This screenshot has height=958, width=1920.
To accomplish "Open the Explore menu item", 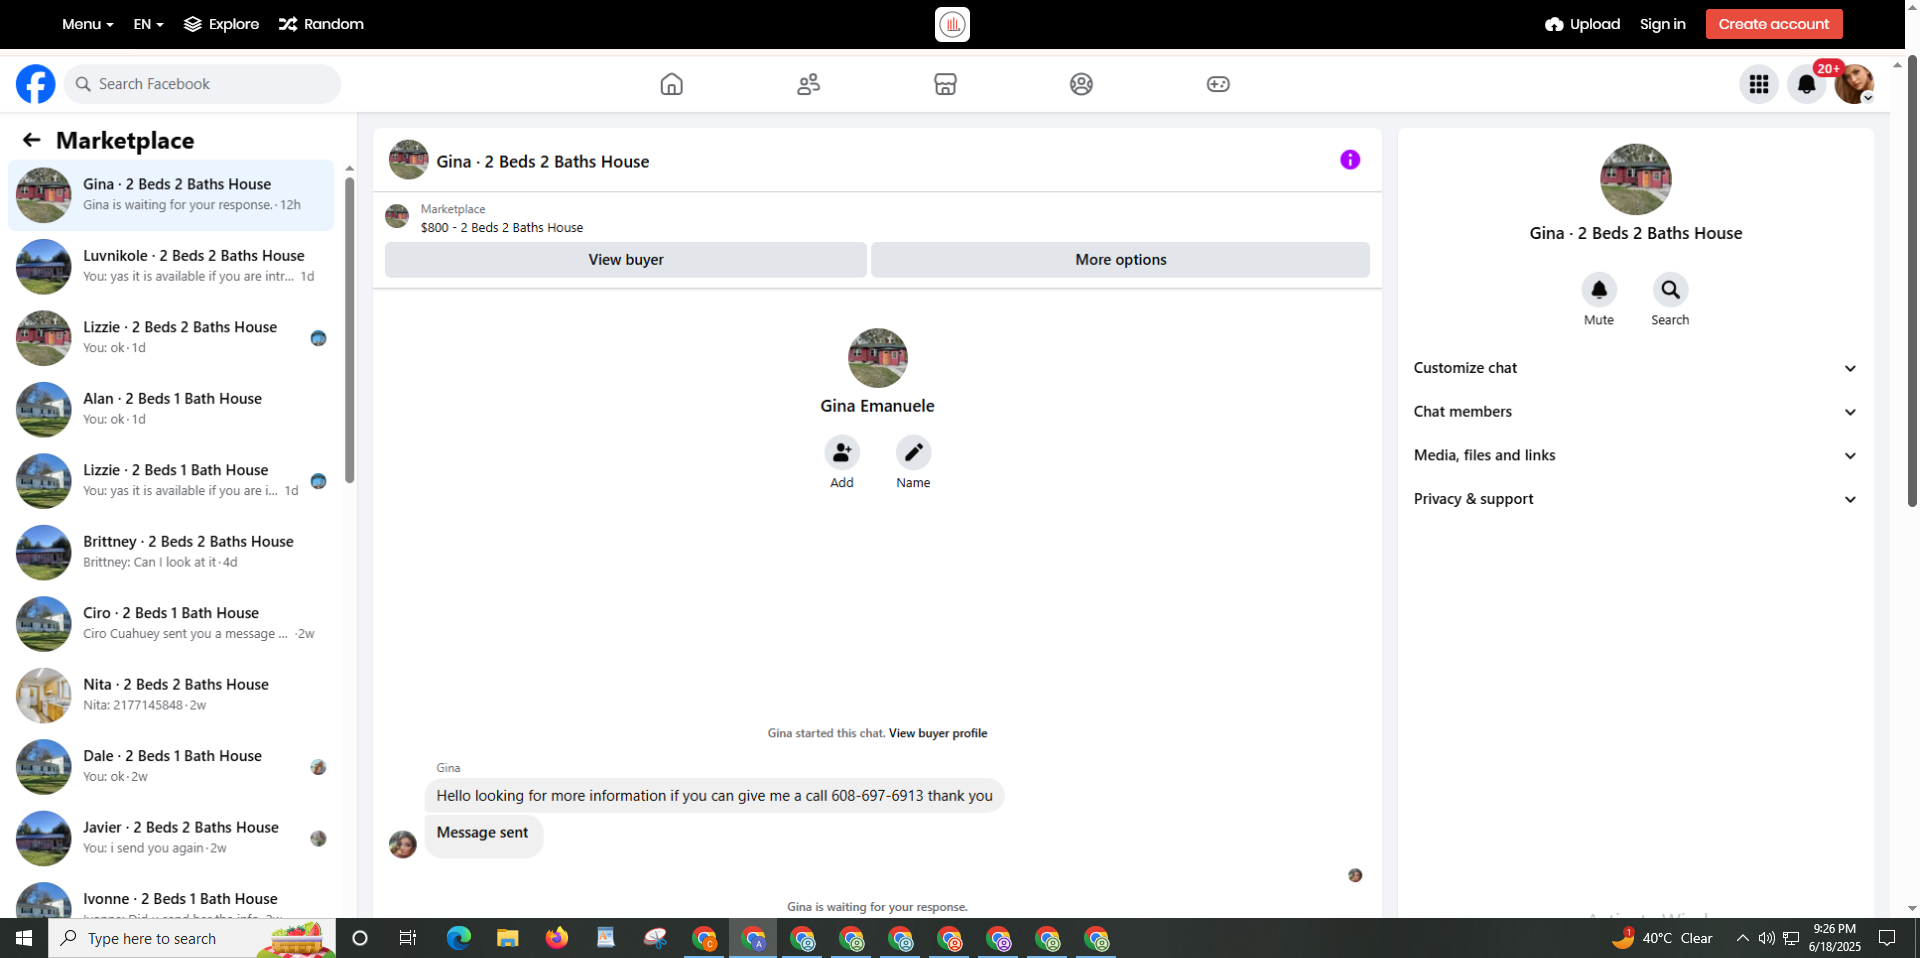I will pyautogui.click(x=221, y=24).
